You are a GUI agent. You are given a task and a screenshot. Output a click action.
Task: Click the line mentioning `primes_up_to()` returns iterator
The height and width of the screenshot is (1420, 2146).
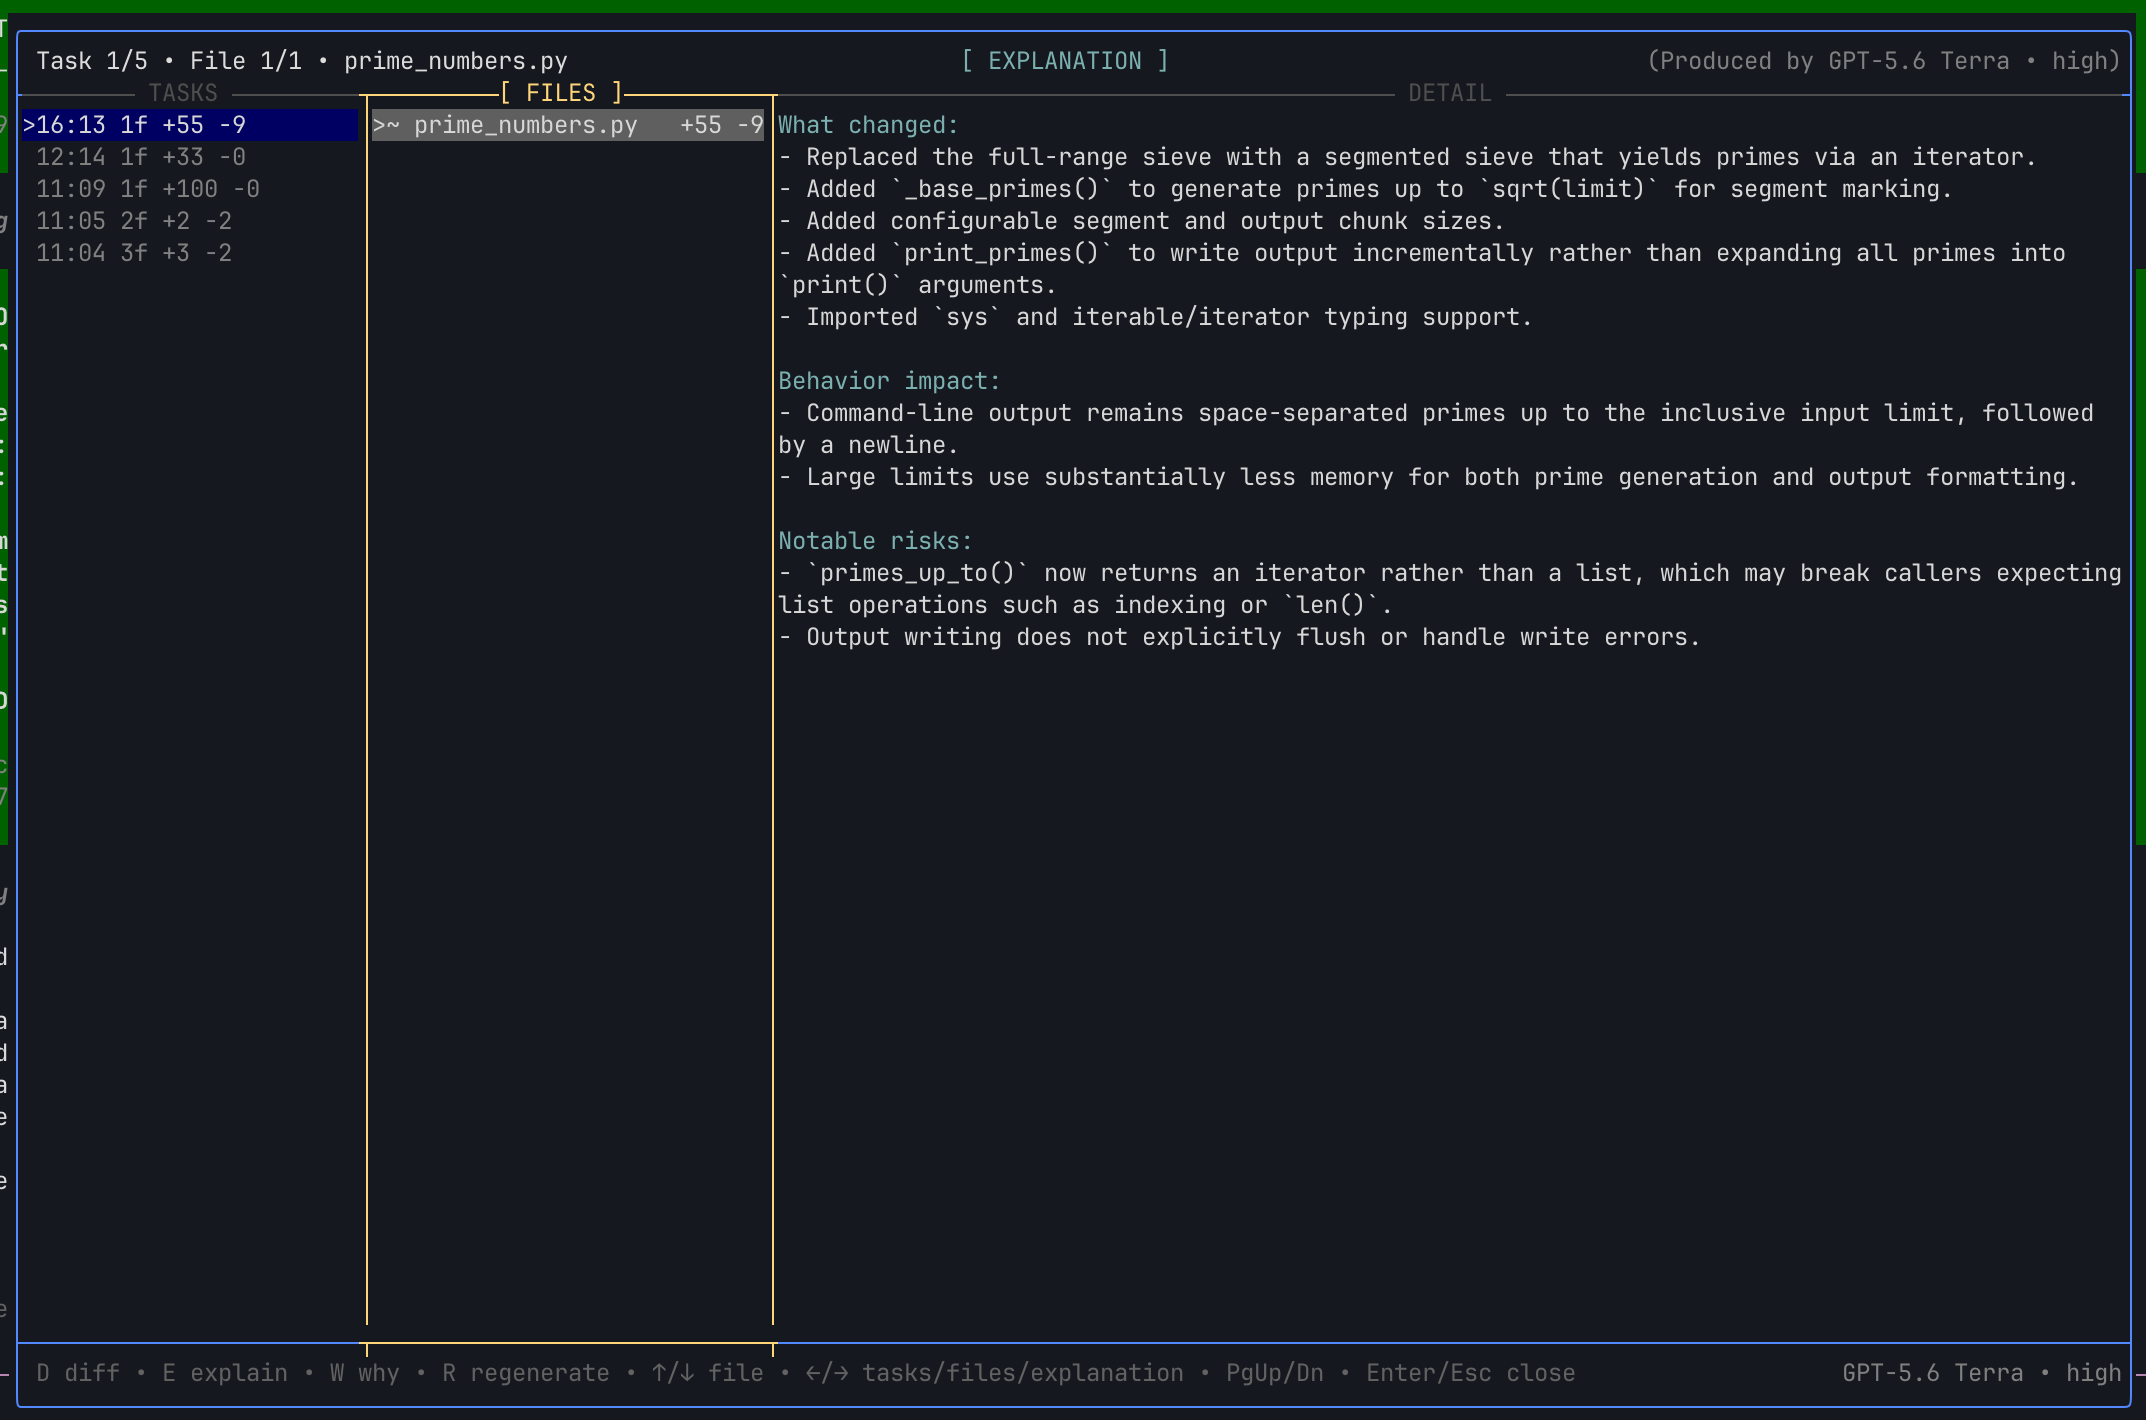1450,589
